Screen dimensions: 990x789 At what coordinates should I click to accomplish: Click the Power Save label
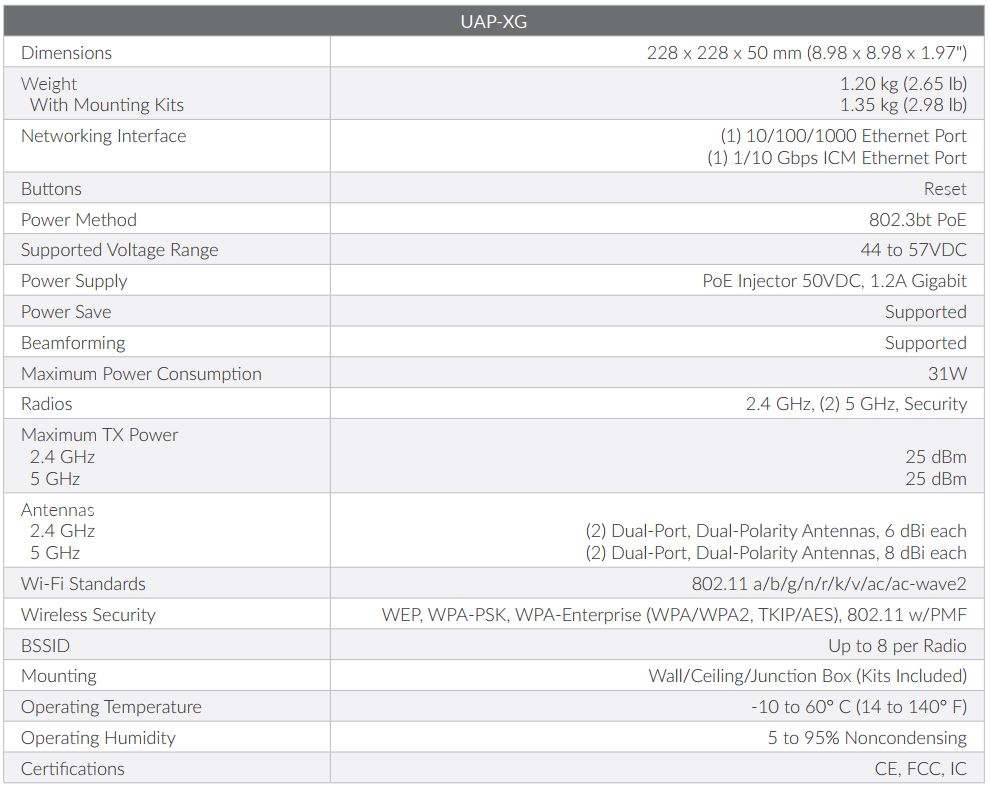click(66, 312)
